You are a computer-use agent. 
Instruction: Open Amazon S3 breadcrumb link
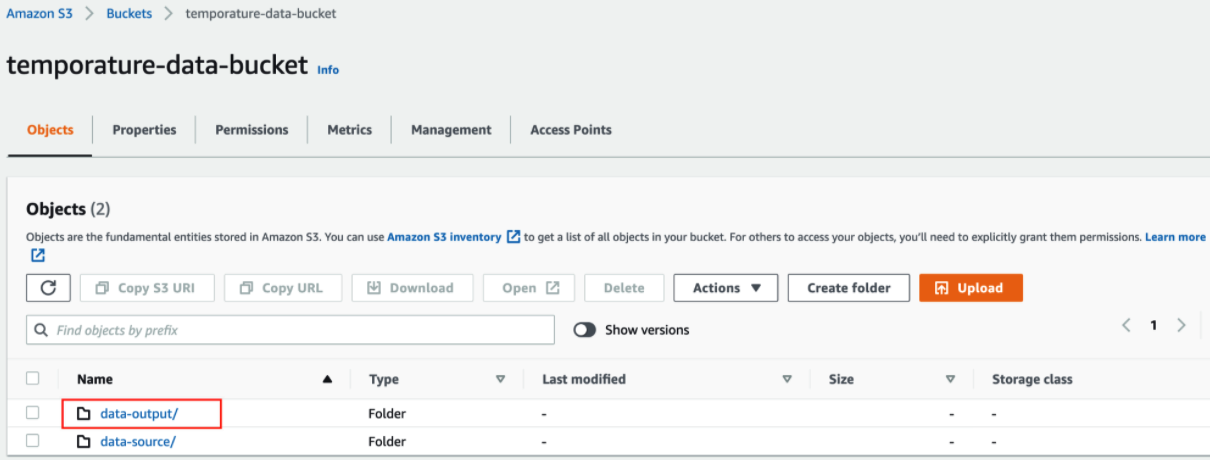coord(39,14)
